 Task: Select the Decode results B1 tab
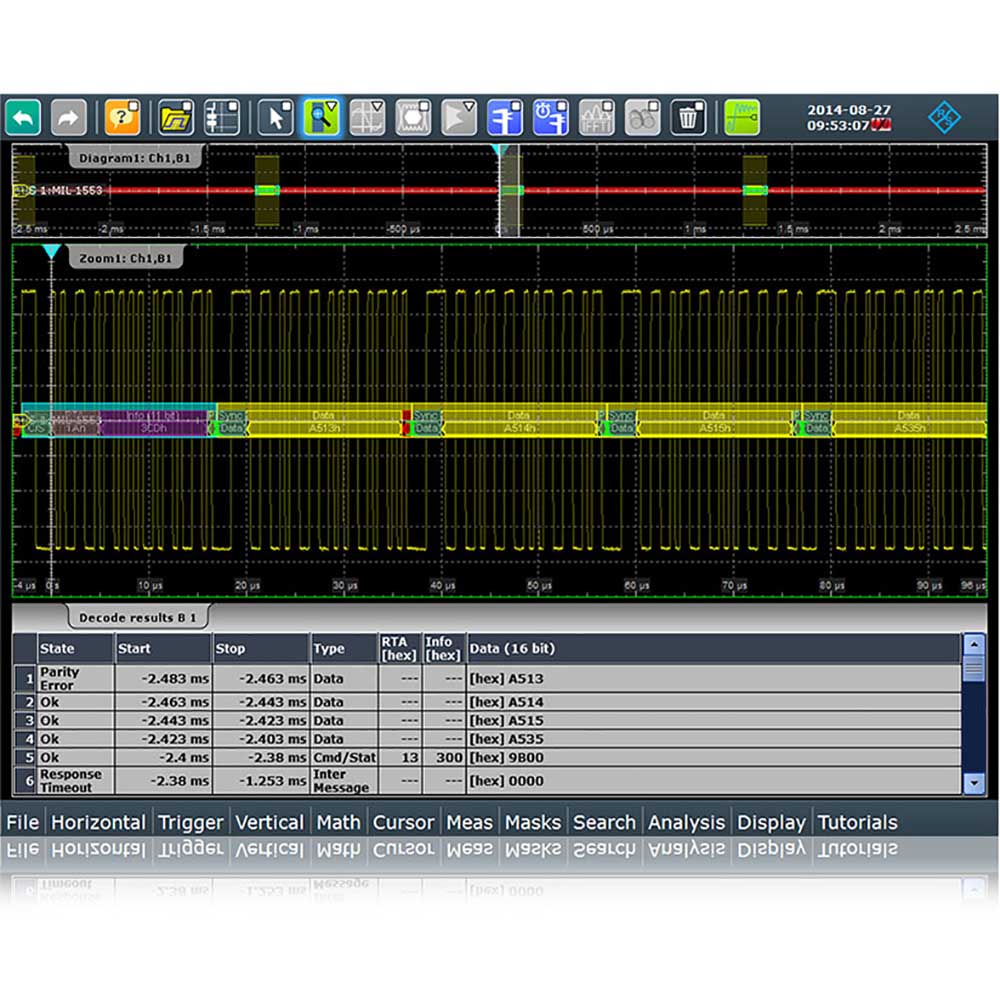(138, 618)
